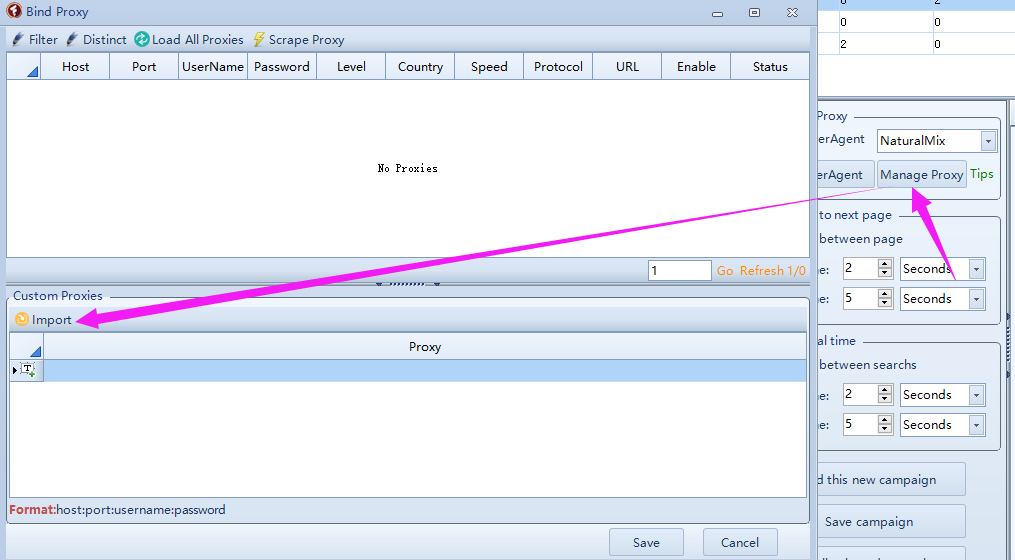Click the Import icon in Custom Proxies
Screen dimensions: 1015x560
pyautogui.click(x=22, y=320)
